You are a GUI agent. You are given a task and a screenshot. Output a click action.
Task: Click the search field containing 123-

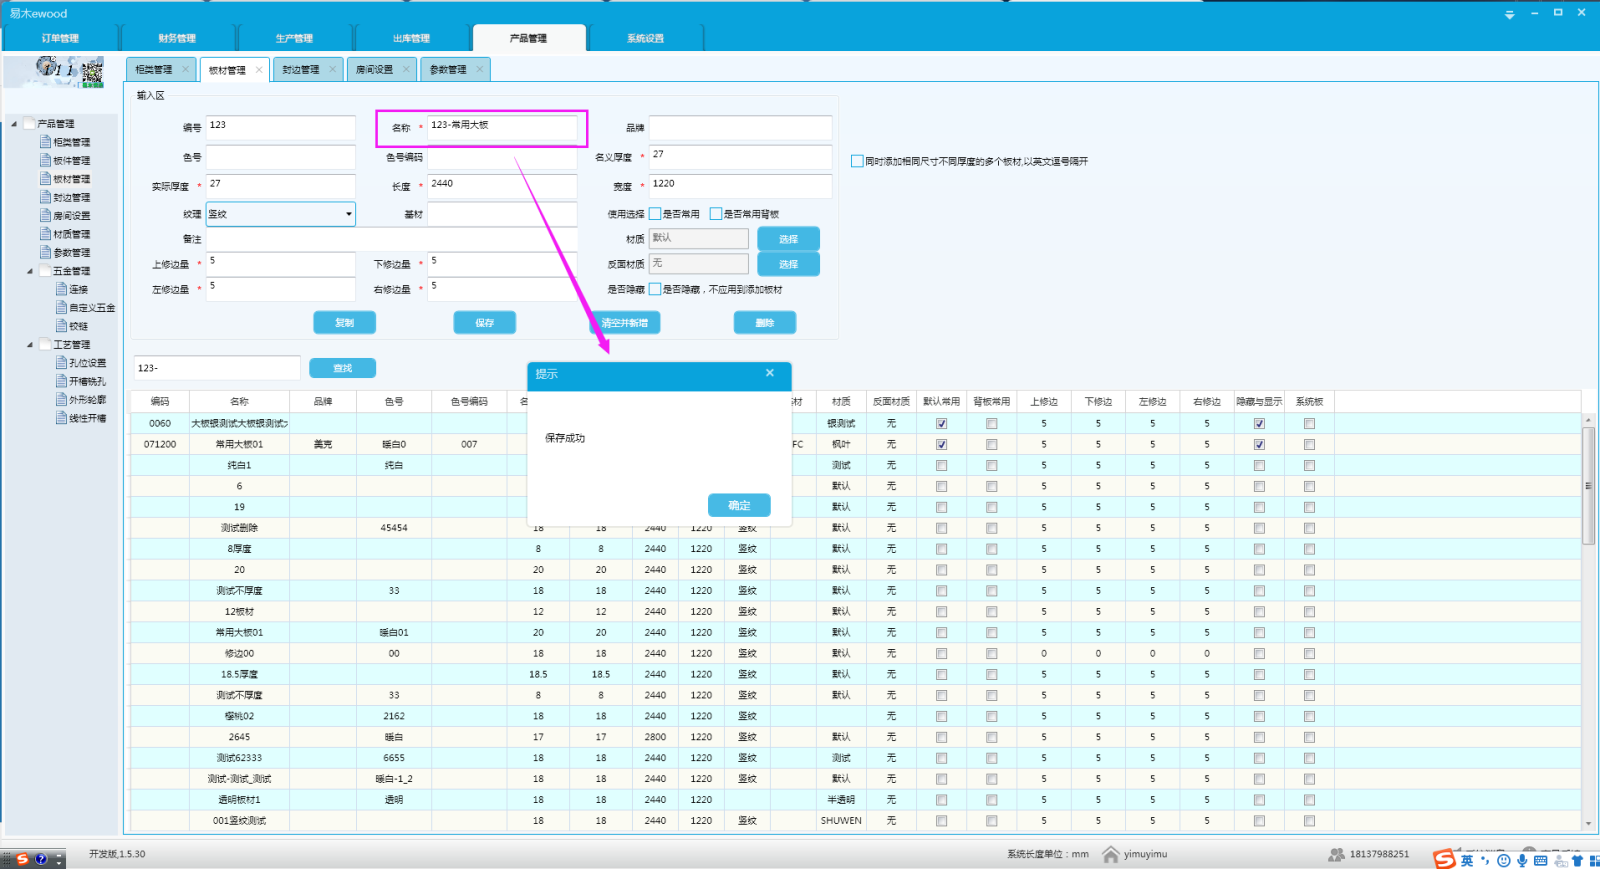[x=217, y=368]
